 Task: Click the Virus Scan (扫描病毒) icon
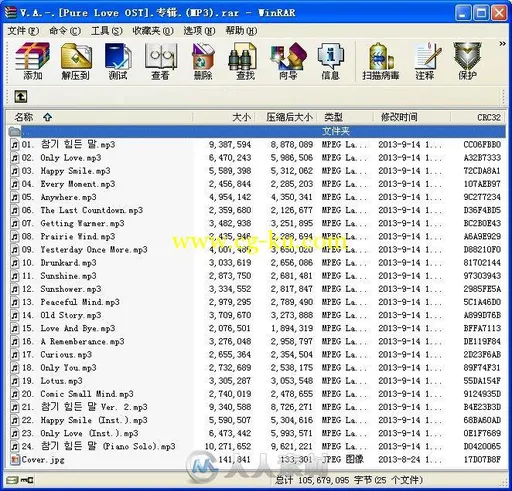click(x=381, y=61)
